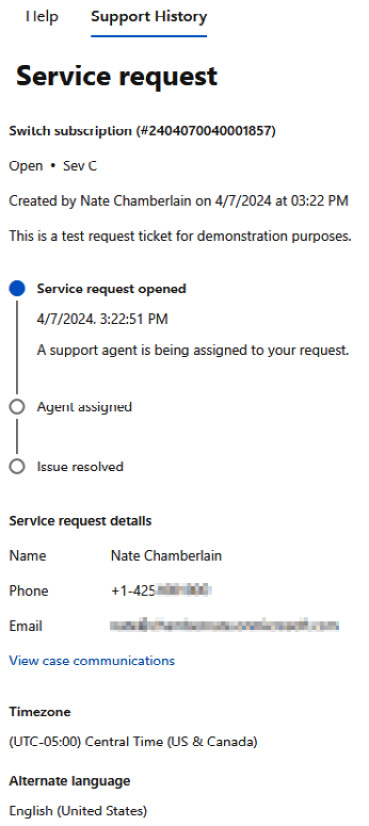This screenshot has height=826, width=369.
Task: Select the Central Time timezone value
Action: pyautogui.click(x=133, y=743)
